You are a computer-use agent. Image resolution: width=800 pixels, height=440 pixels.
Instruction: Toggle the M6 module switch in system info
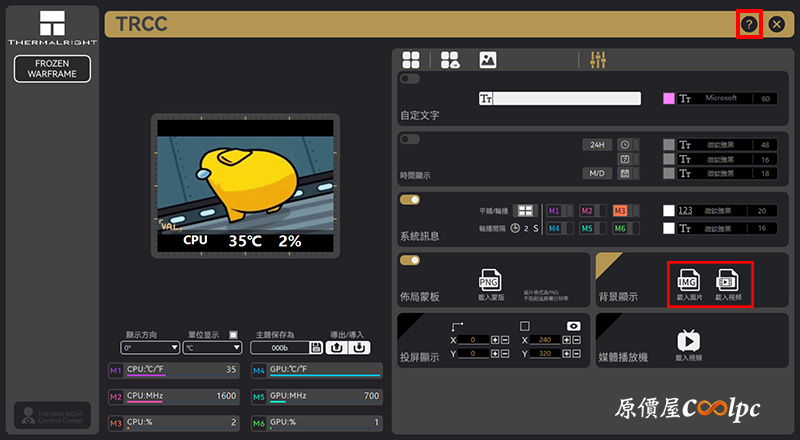click(626, 228)
